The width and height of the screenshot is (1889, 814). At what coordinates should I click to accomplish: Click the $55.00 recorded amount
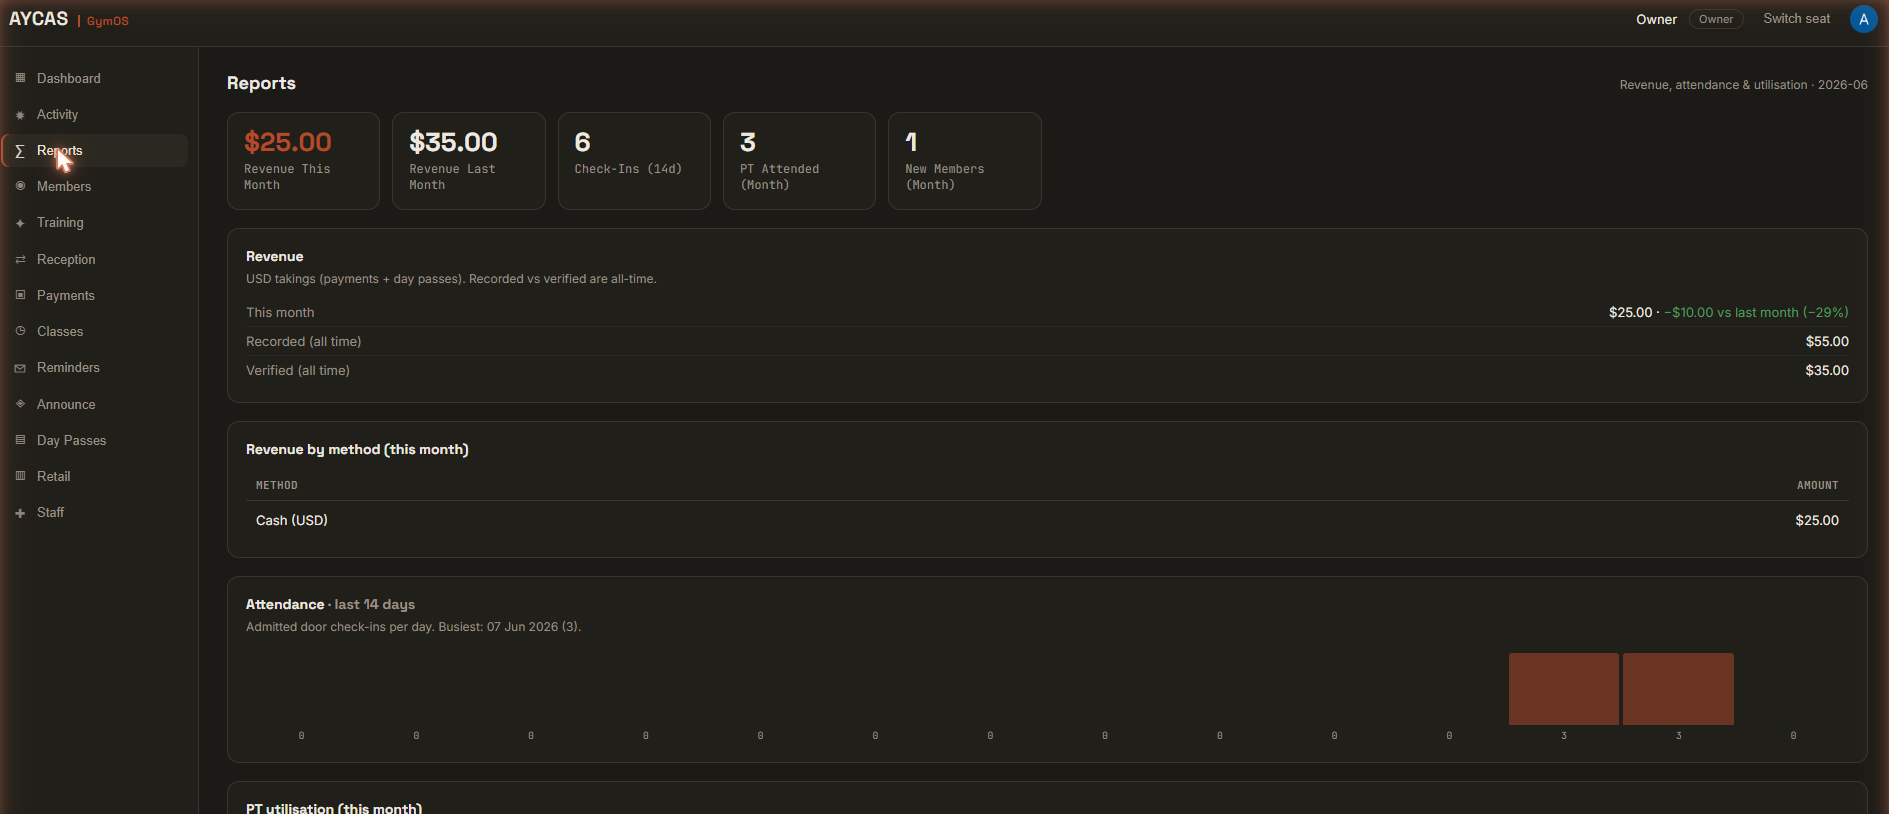point(1827,341)
